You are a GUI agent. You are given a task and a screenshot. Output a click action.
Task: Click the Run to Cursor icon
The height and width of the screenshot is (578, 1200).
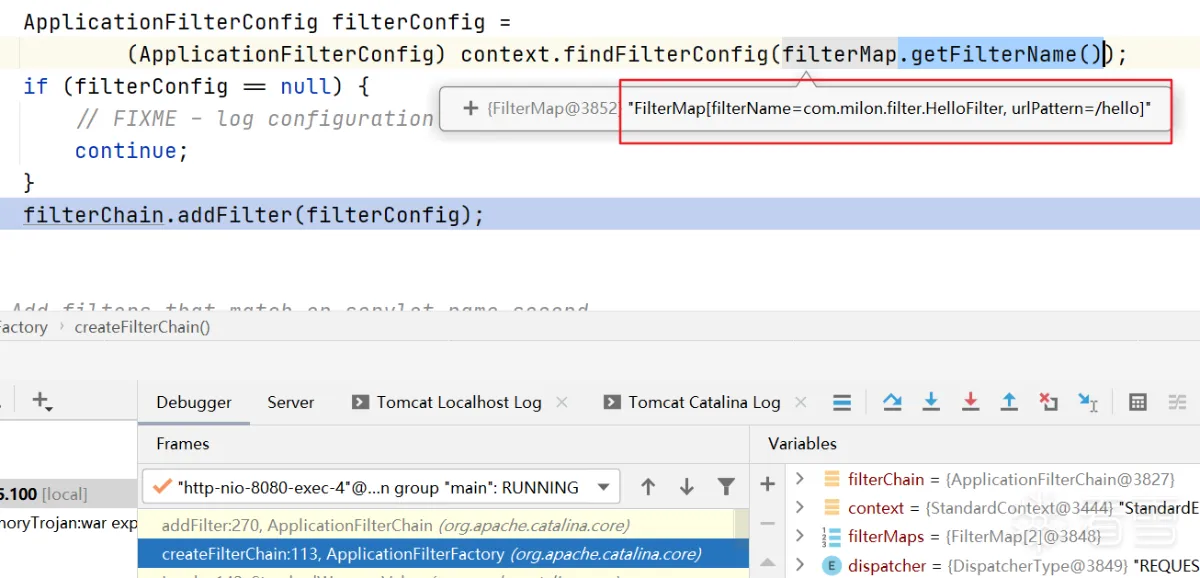coord(1088,402)
